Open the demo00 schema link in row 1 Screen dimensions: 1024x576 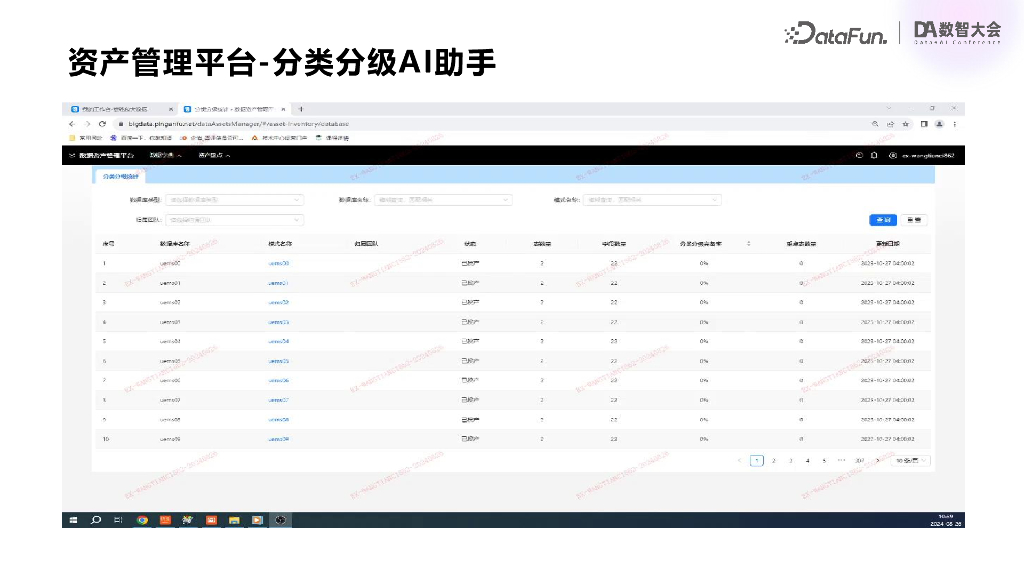[278, 263]
